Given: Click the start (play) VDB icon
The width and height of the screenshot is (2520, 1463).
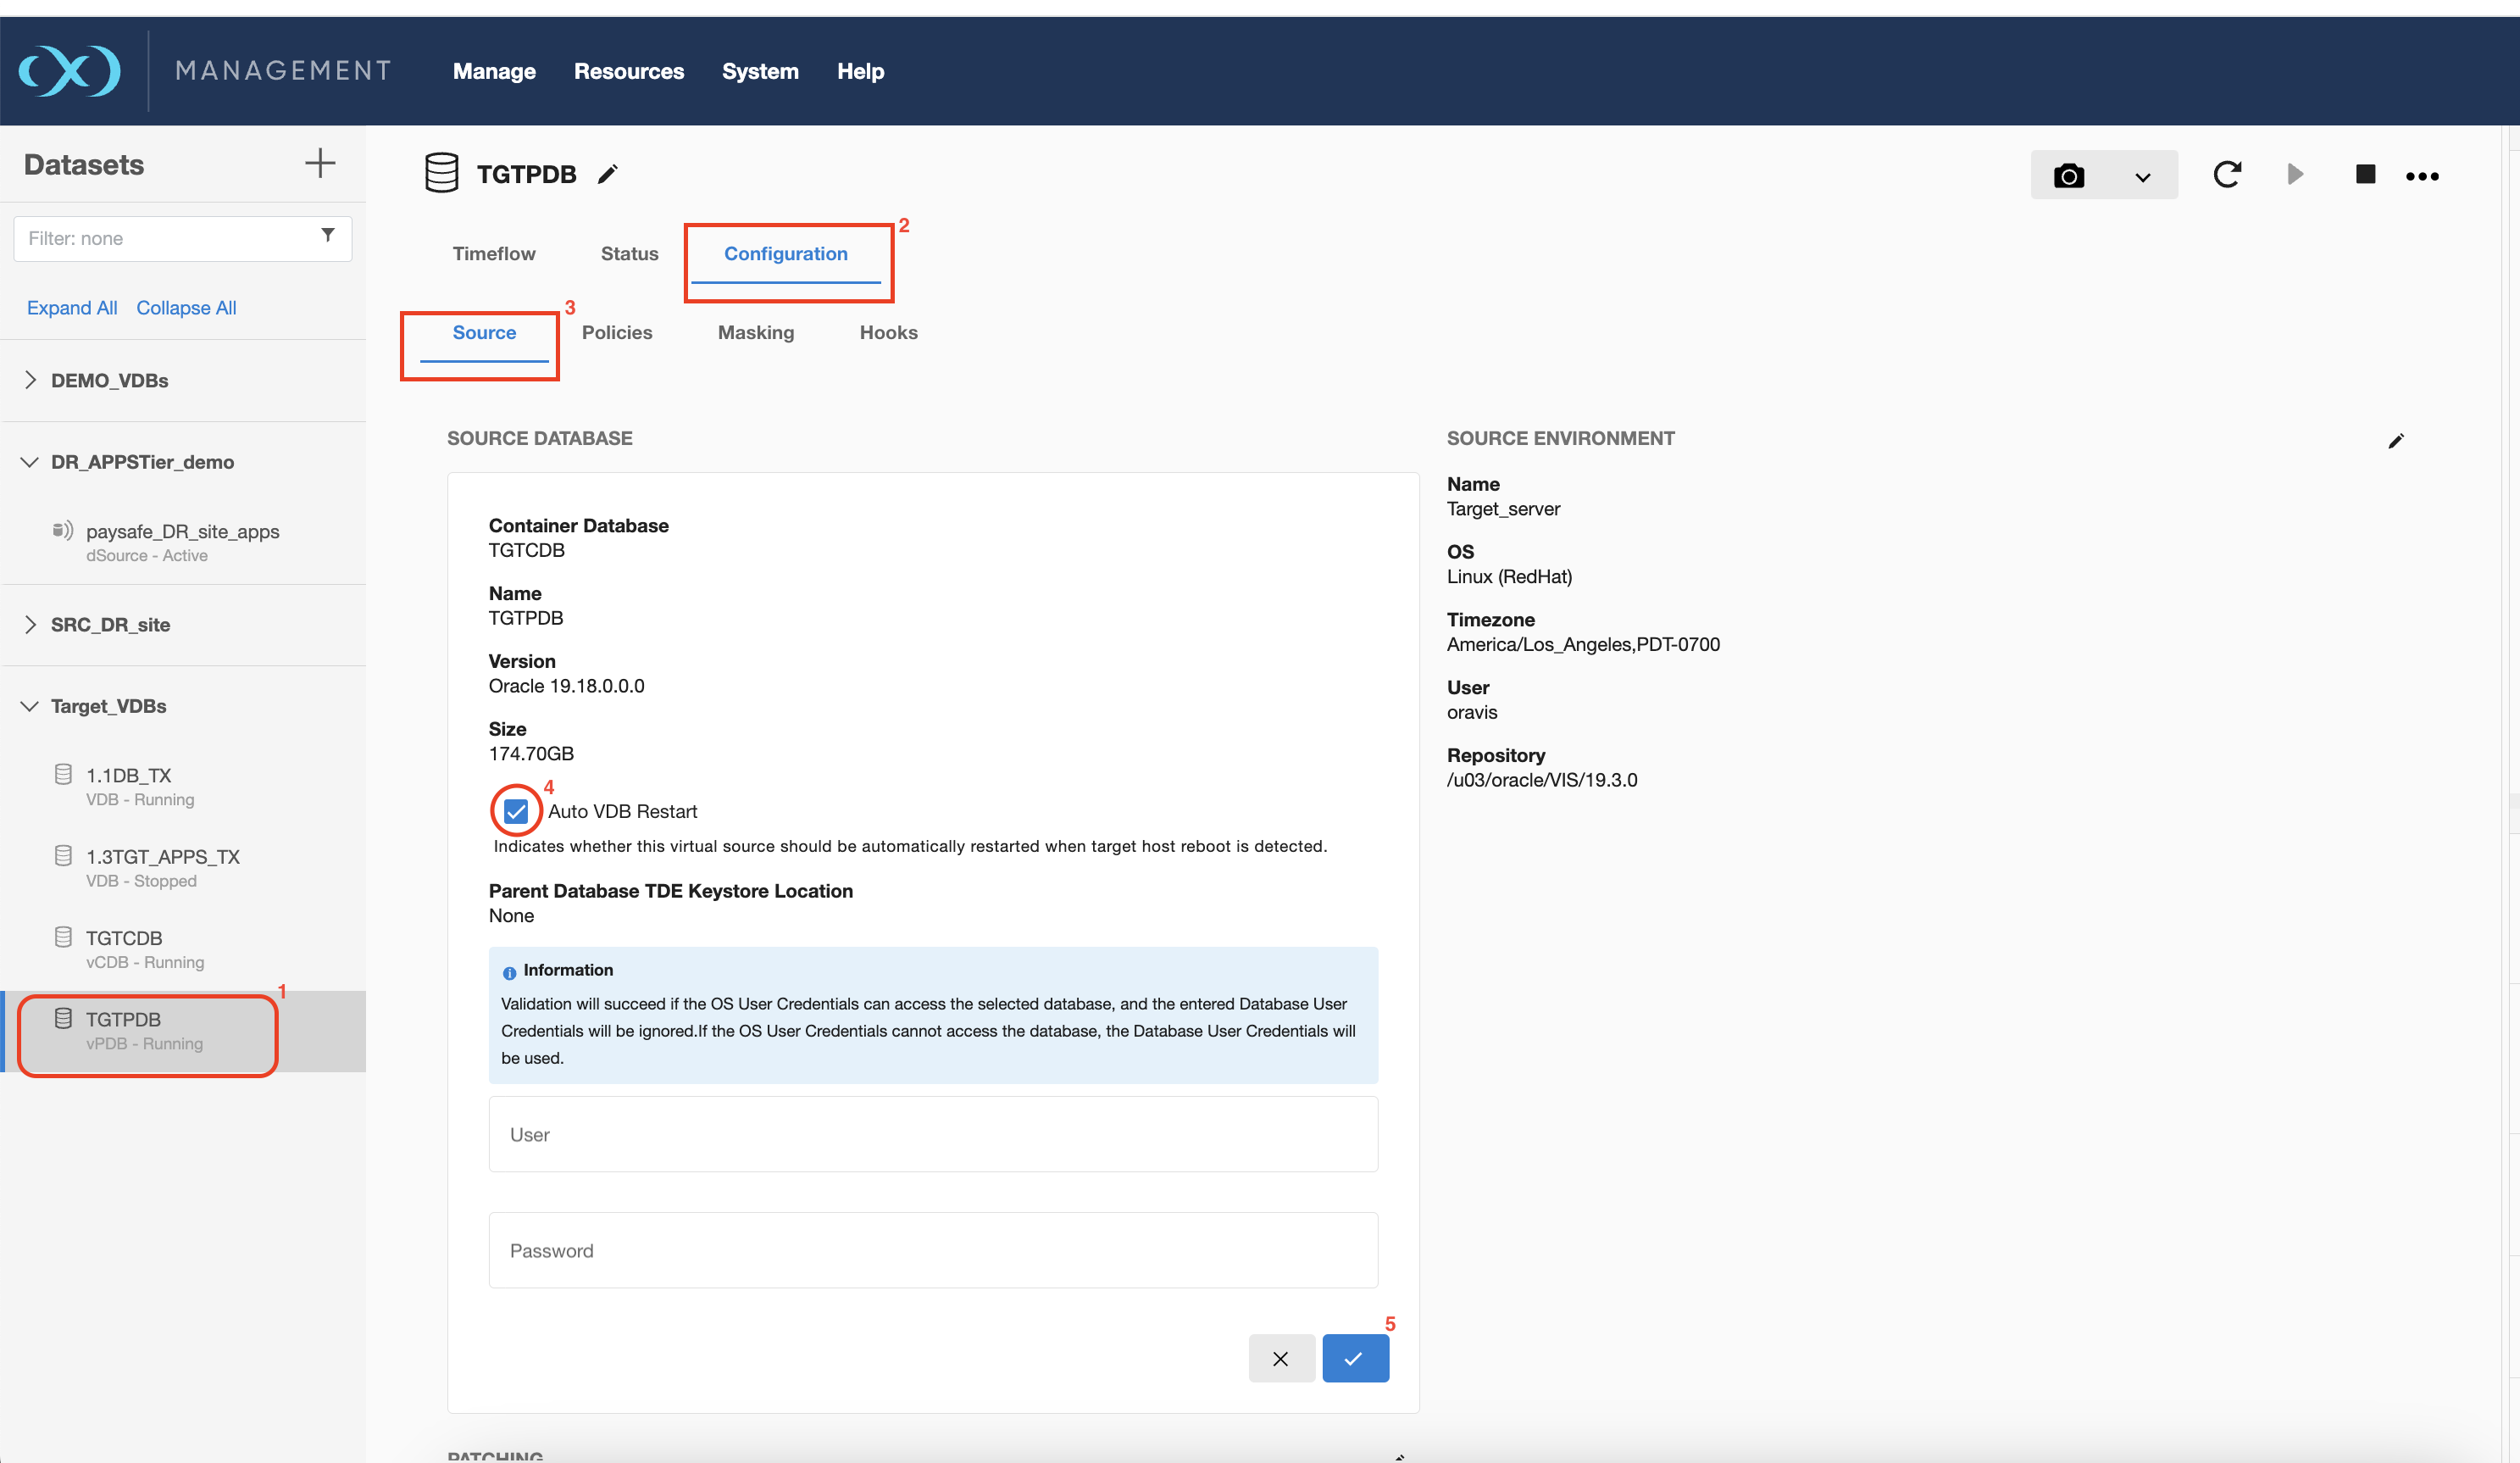Looking at the screenshot, I should pyautogui.click(x=2295, y=175).
